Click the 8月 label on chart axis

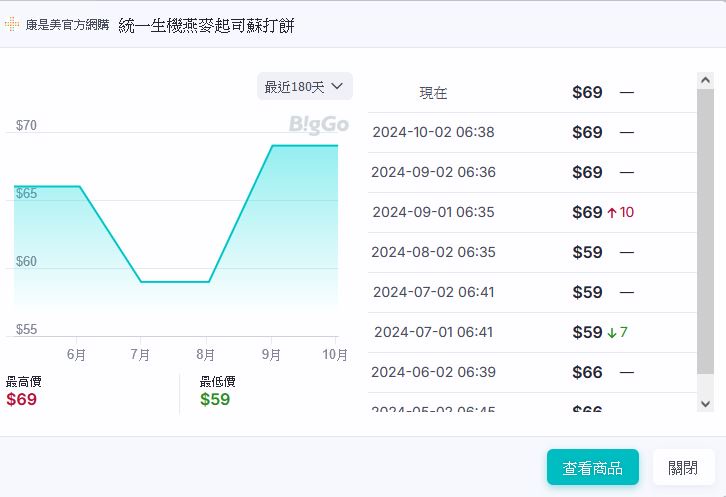[205, 355]
